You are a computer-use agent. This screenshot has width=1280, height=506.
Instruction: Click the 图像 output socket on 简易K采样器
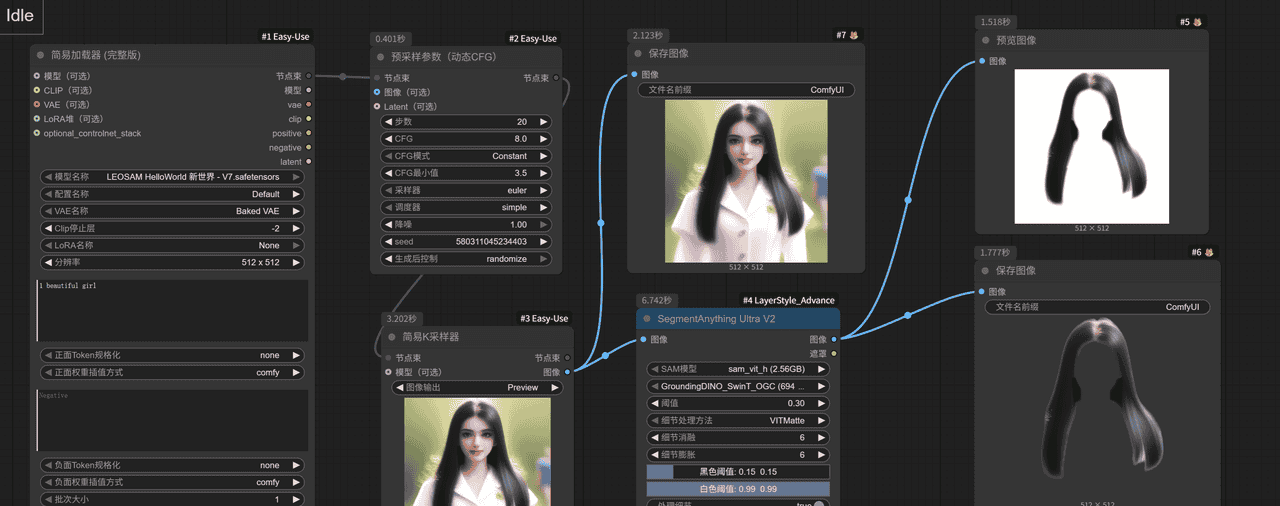coord(568,372)
